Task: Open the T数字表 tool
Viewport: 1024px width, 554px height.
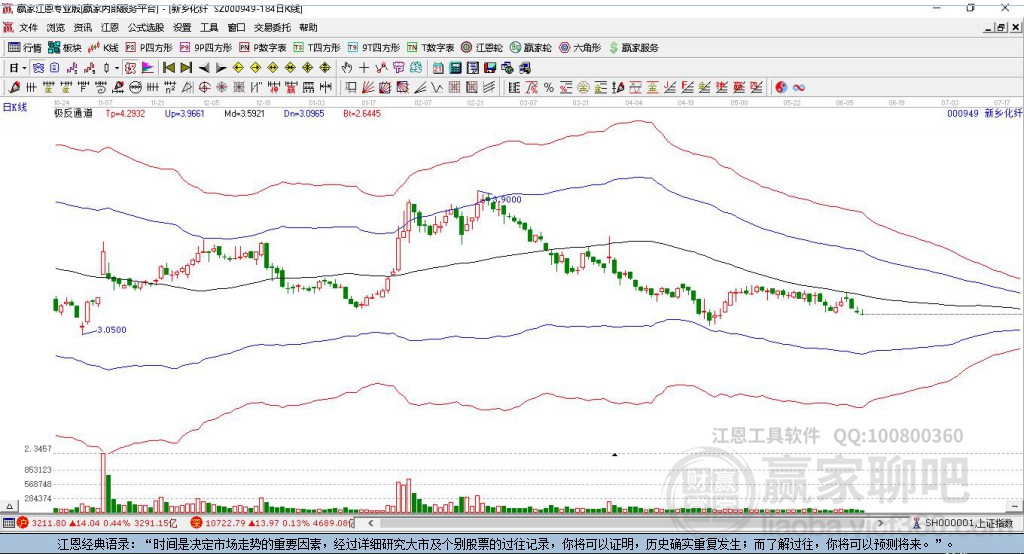Action: tap(430, 48)
